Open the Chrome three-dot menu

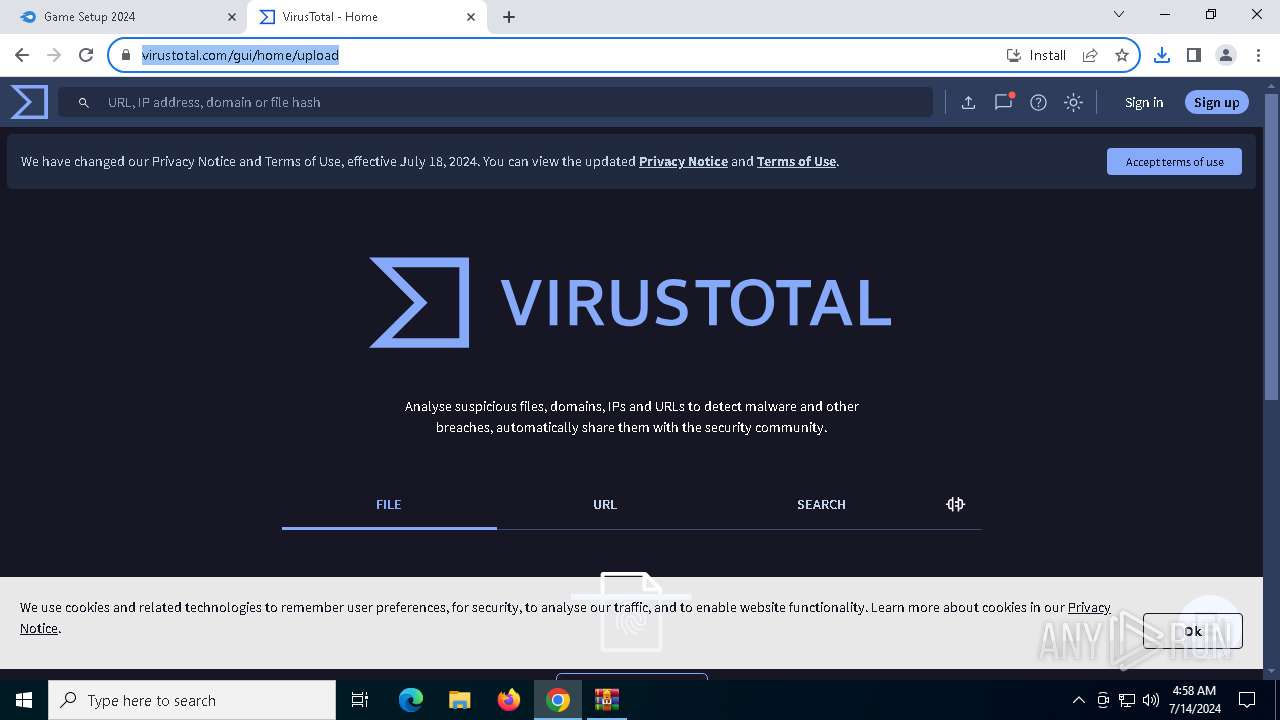pyautogui.click(x=1258, y=55)
